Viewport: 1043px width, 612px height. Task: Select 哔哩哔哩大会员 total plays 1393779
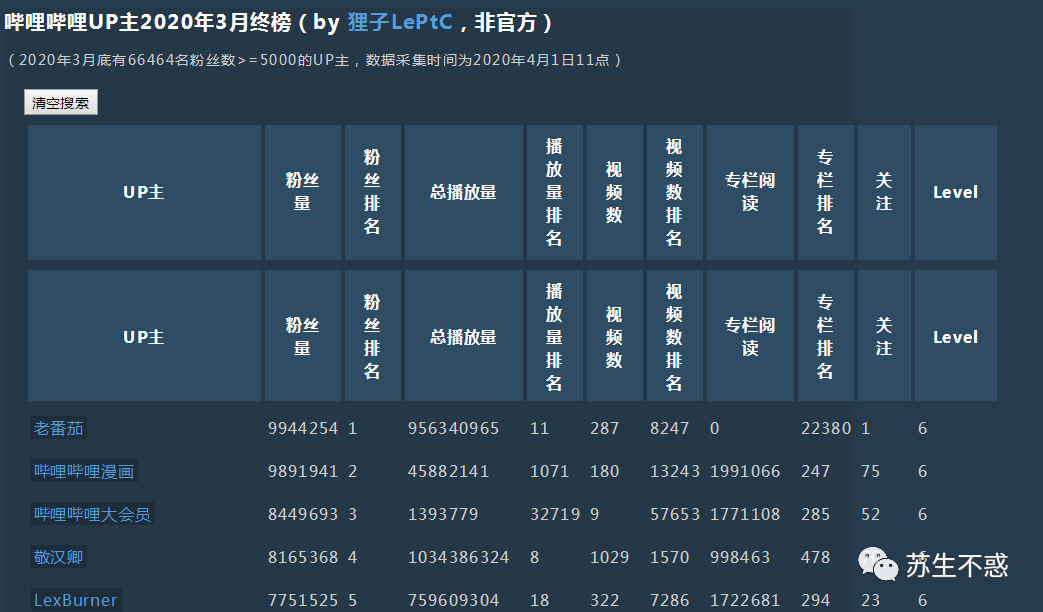[442, 514]
